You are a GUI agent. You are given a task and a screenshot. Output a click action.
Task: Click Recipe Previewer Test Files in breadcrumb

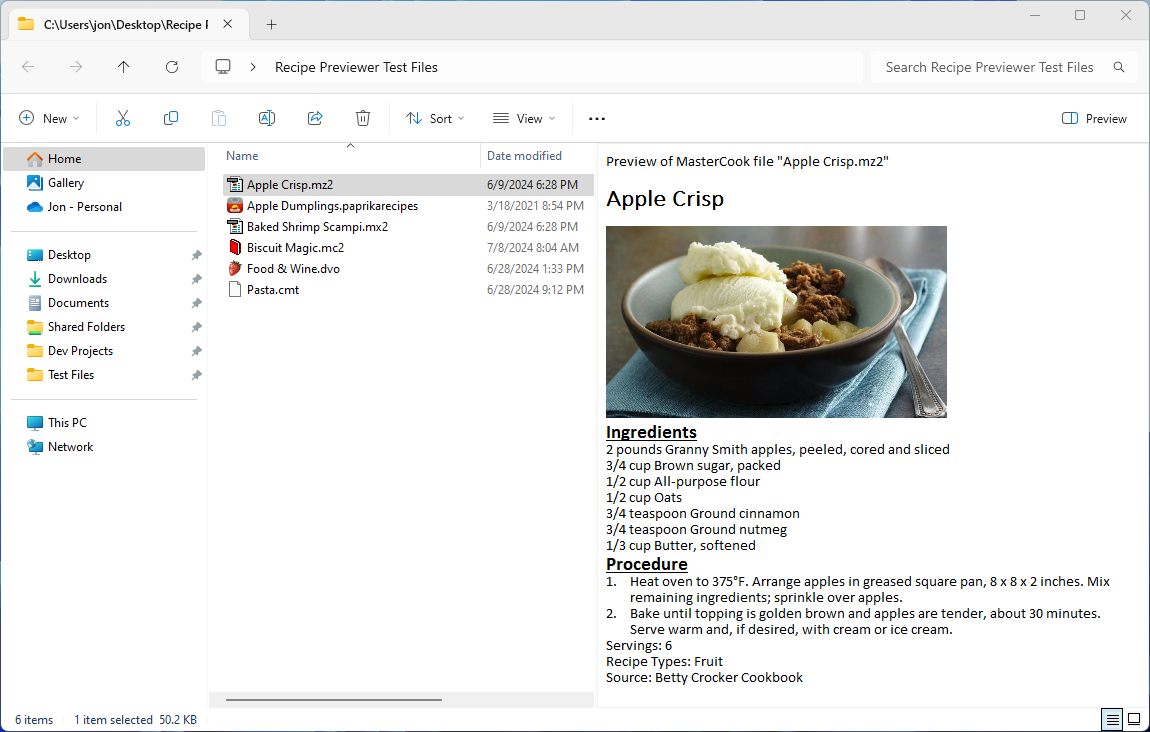tap(356, 67)
